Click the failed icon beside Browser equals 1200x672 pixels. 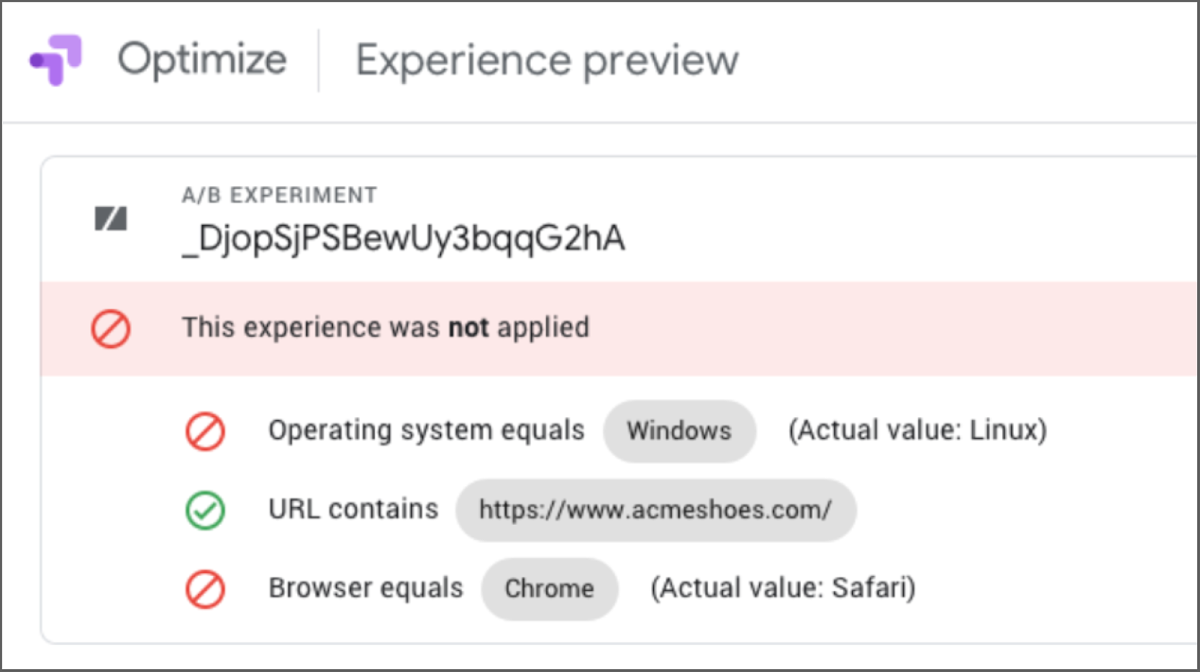(x=205, y=590)
